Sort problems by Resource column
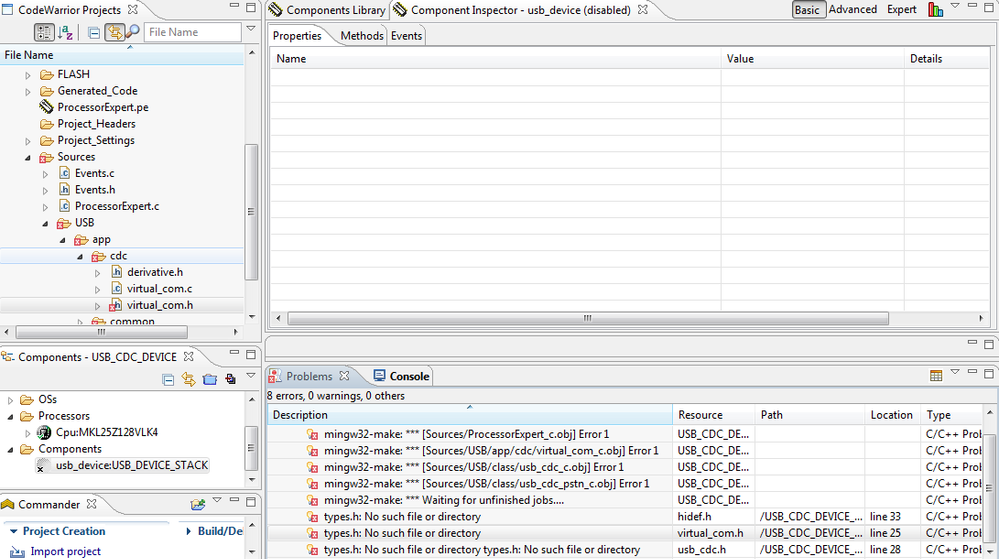999x559 pixels. pyautogui.click(x=714, y=415)
